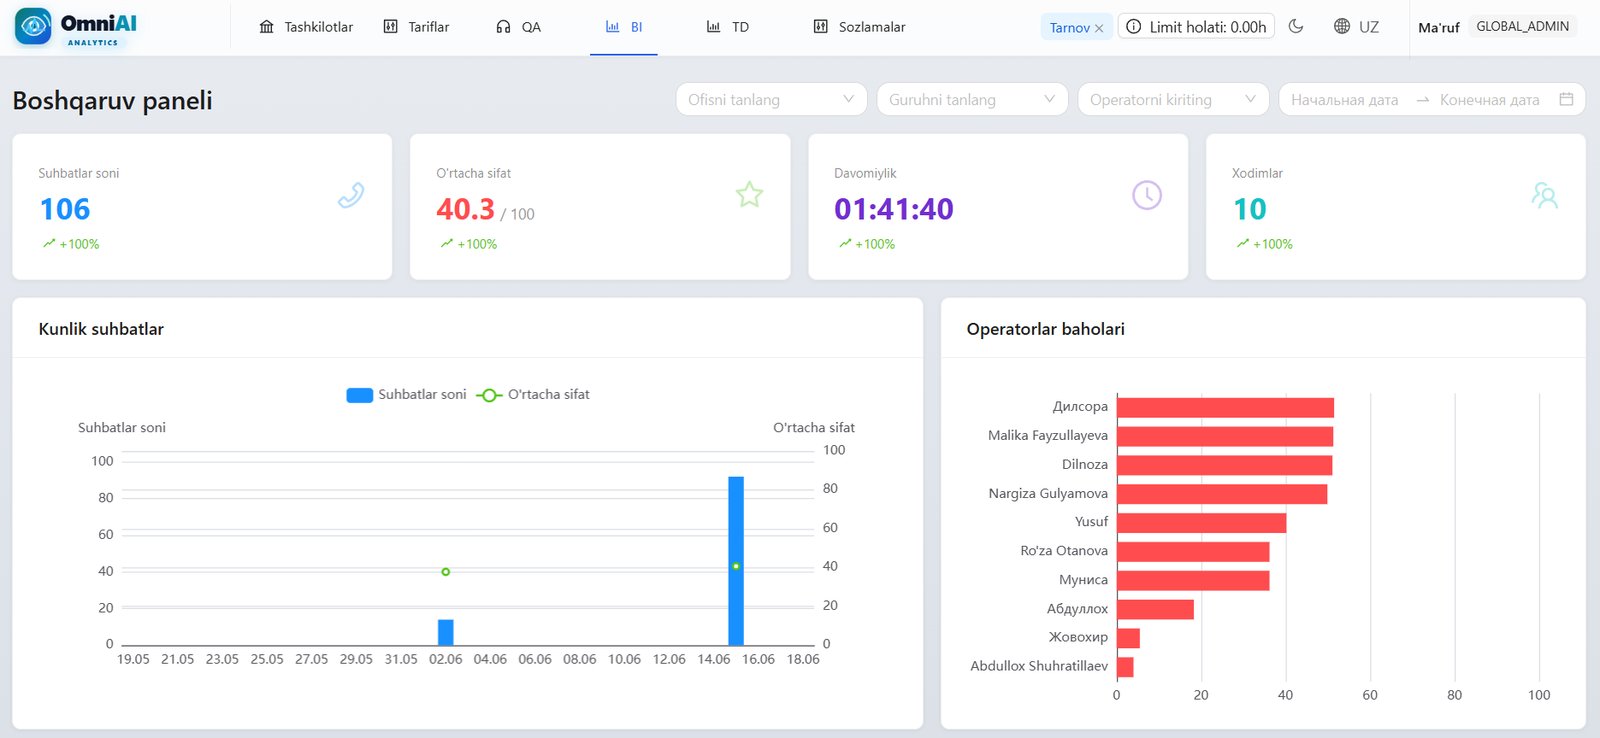Click the headphones icon beside QA
Screen dimensions: 1600x738
click(x=503, y=27)
